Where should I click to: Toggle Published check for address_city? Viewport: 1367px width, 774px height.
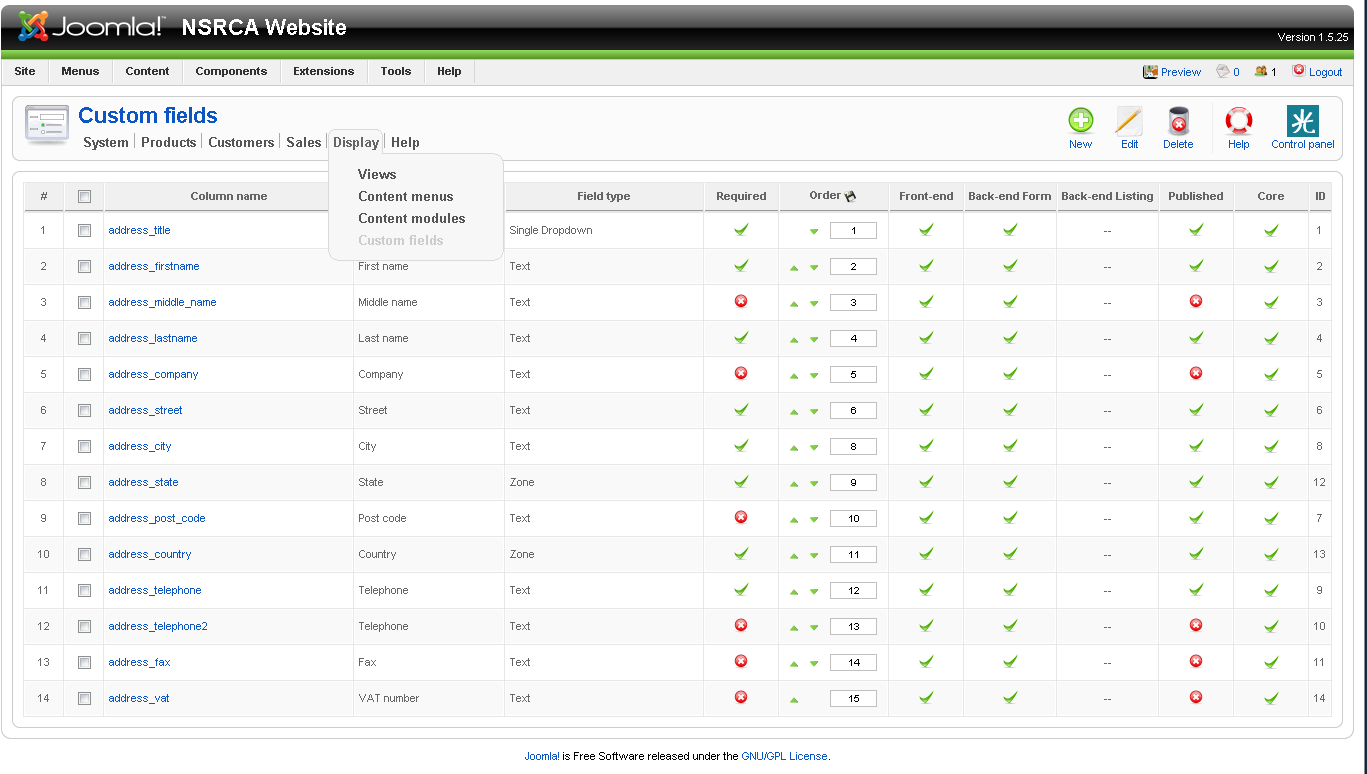[x=1196, y=446]
